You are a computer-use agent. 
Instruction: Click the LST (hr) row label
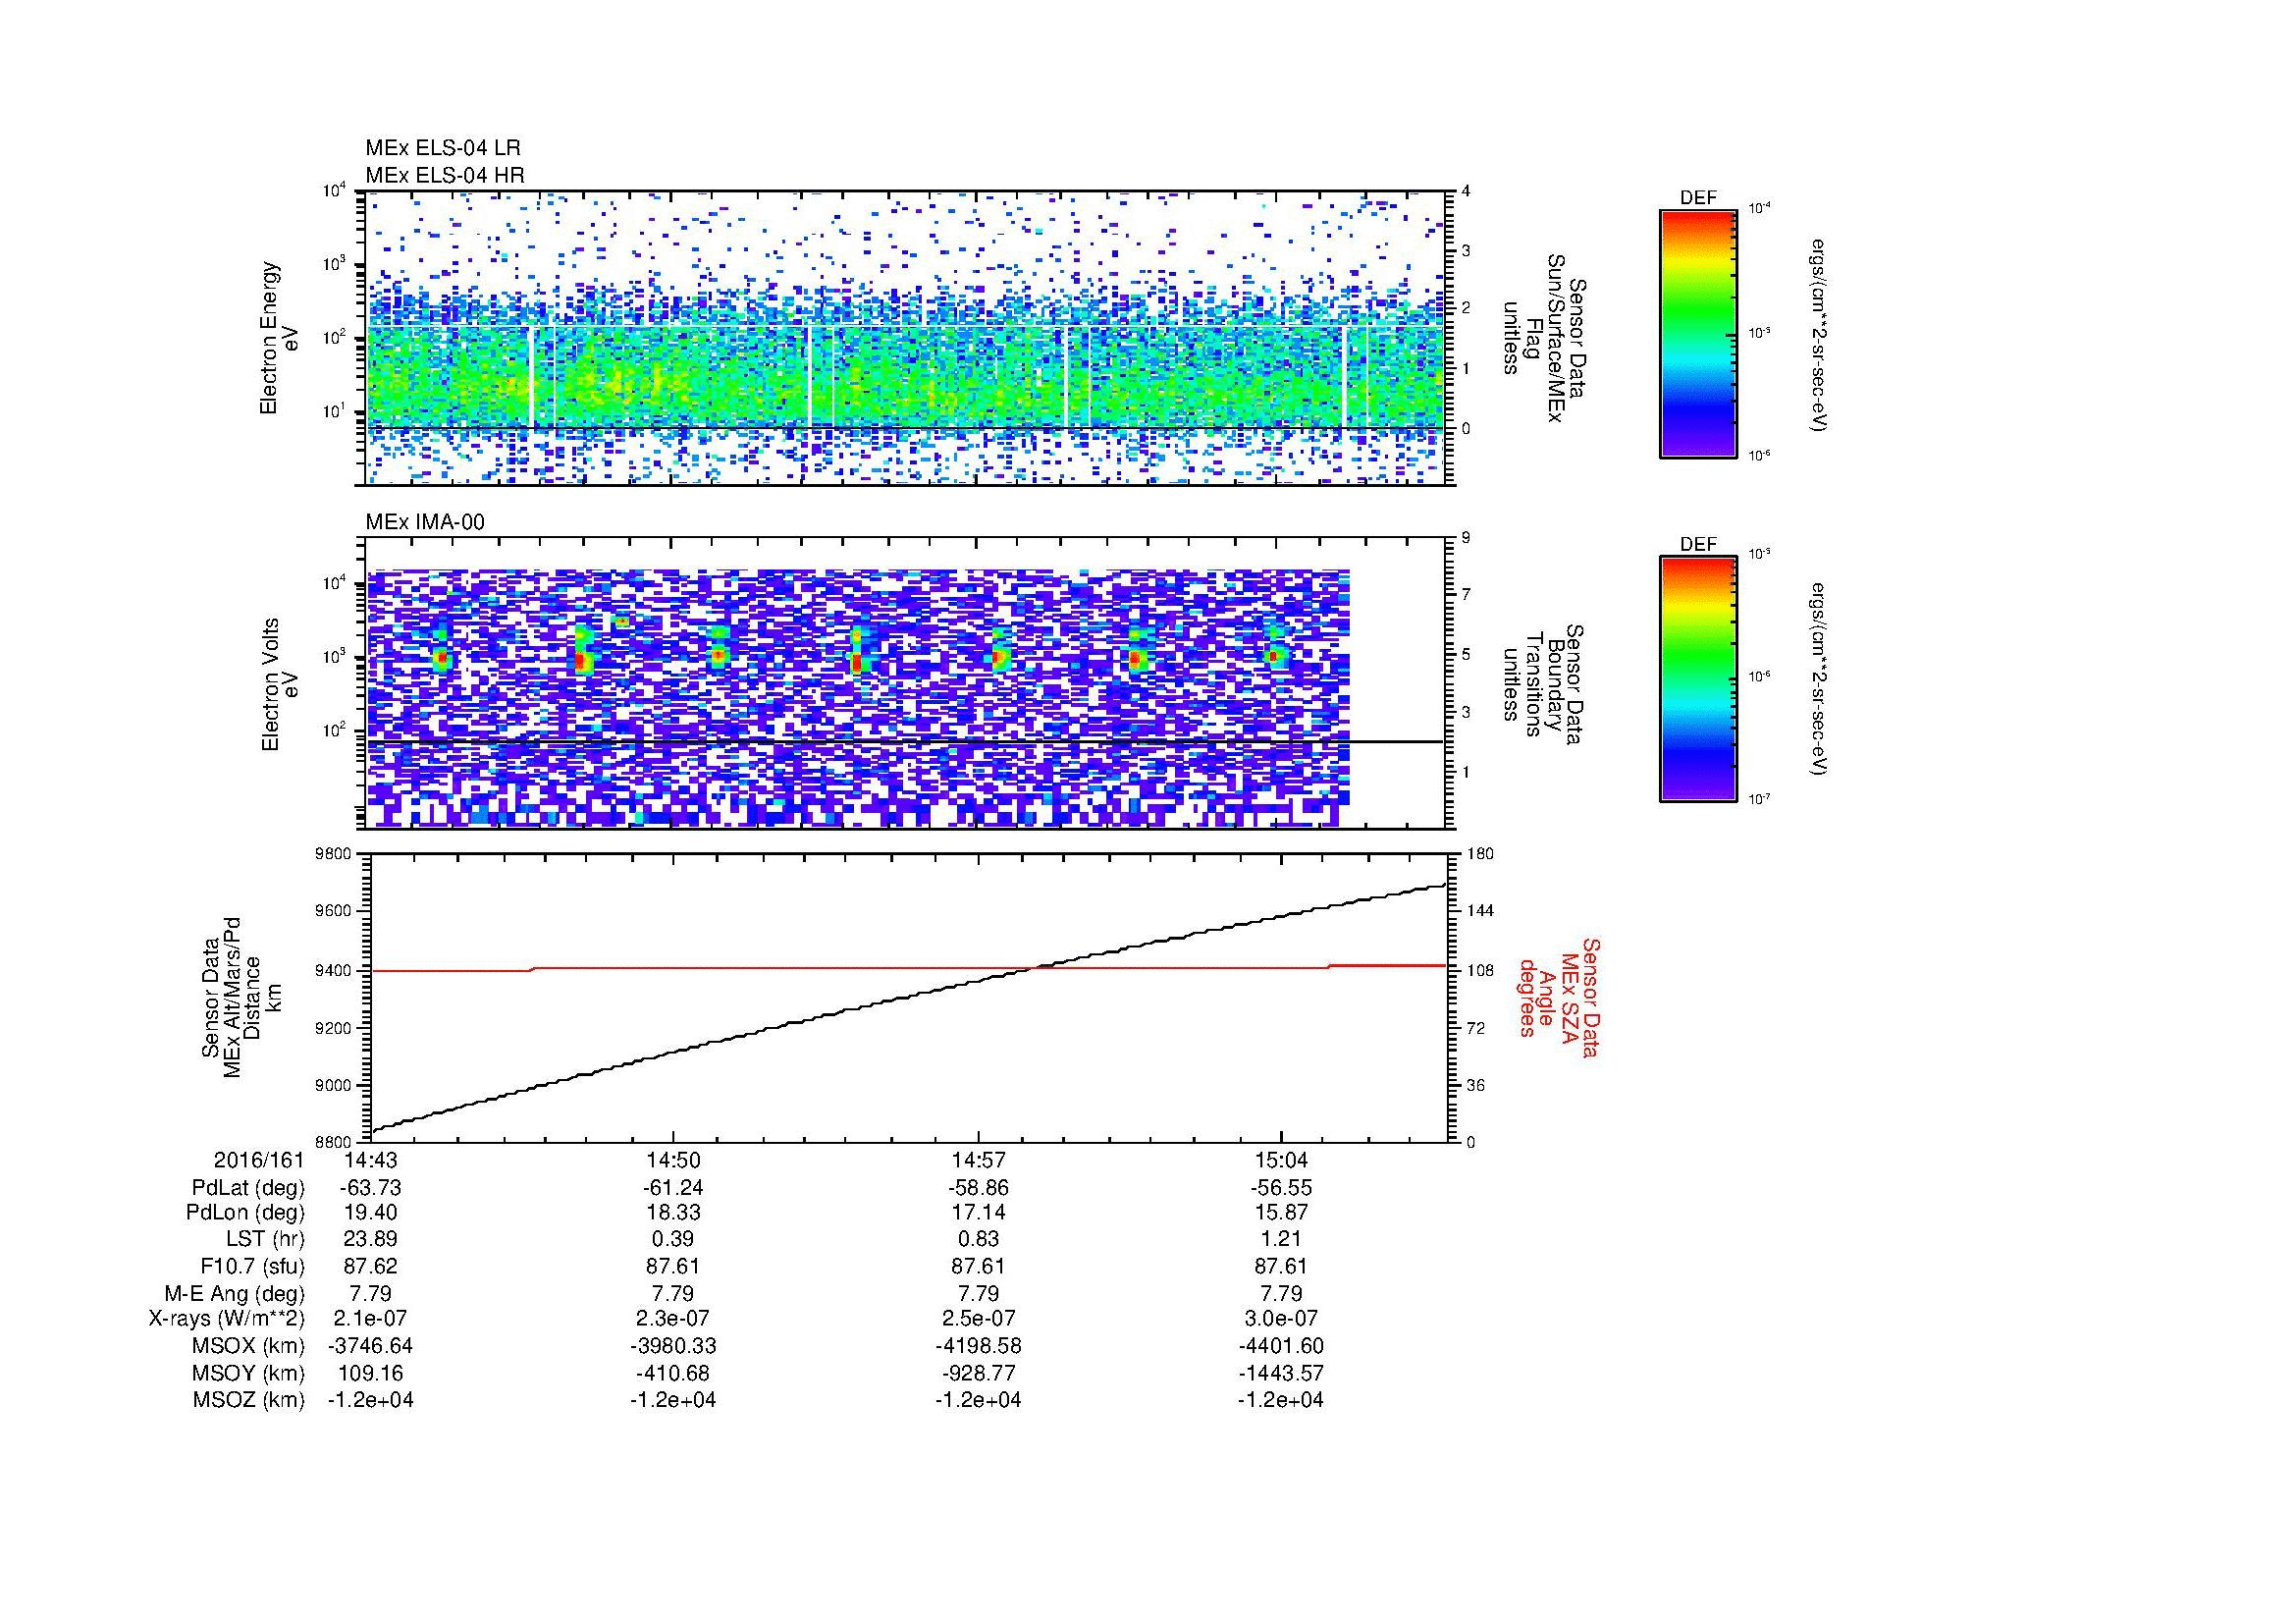click(x=265, y=1240)
